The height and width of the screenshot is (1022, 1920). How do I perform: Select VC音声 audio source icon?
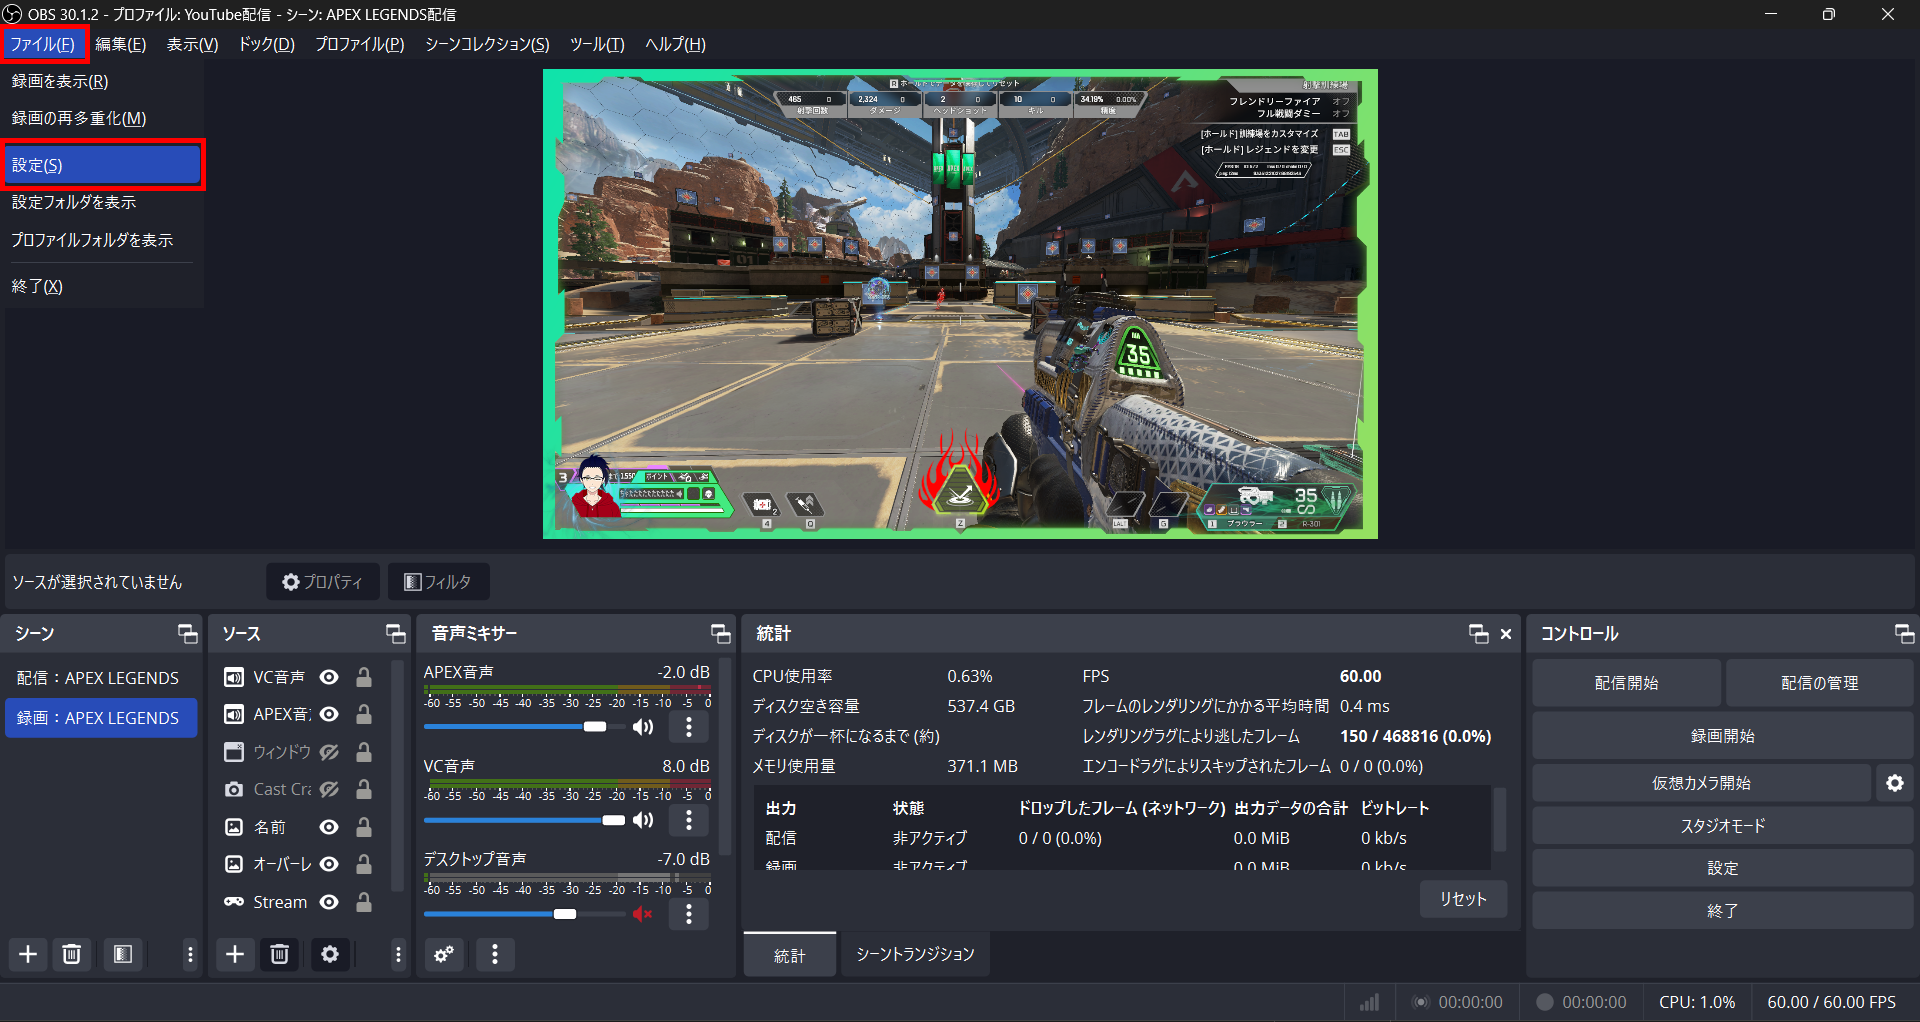click(233, 677)
